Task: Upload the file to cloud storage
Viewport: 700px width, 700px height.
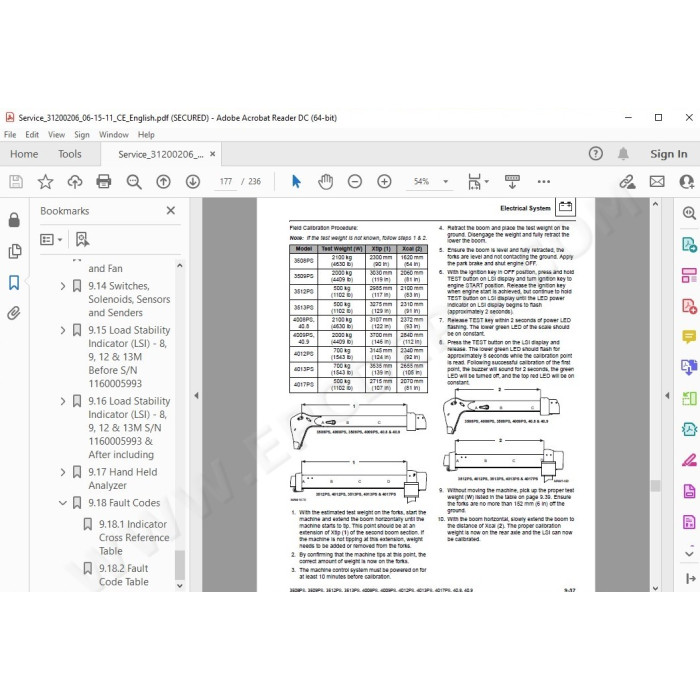Action: [75, 181]
